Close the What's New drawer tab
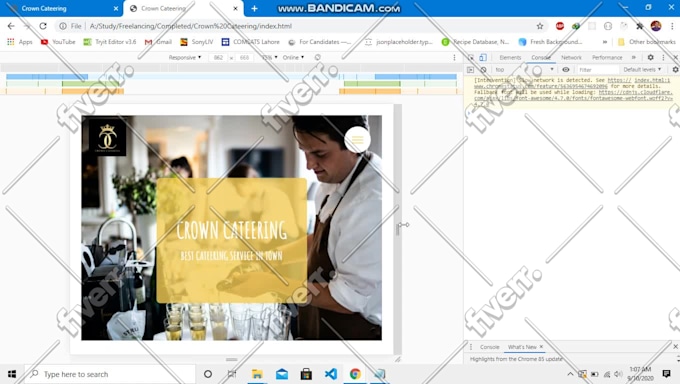 click(541, 347)
